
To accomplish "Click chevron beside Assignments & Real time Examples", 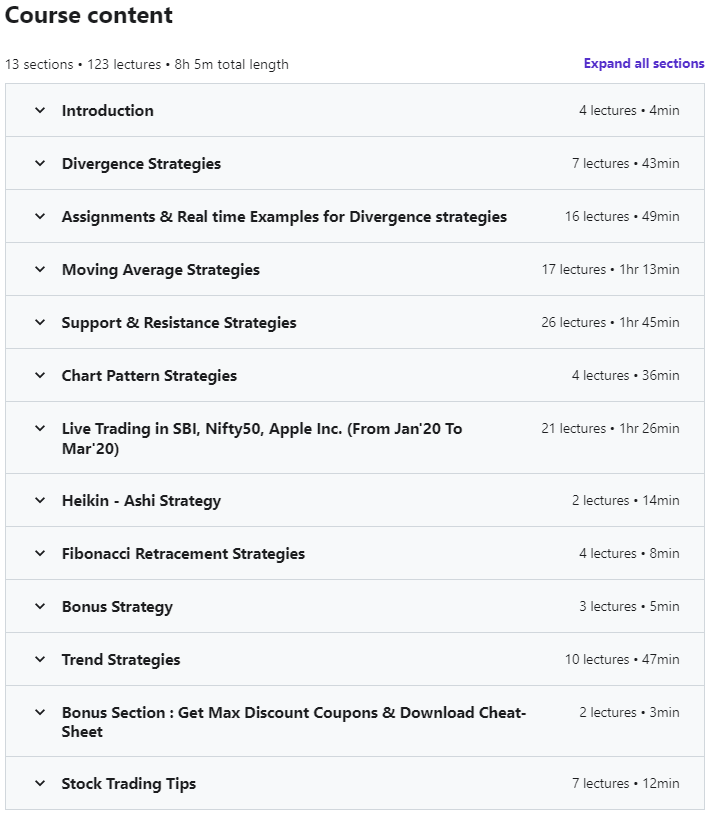I will coord(40,216).
